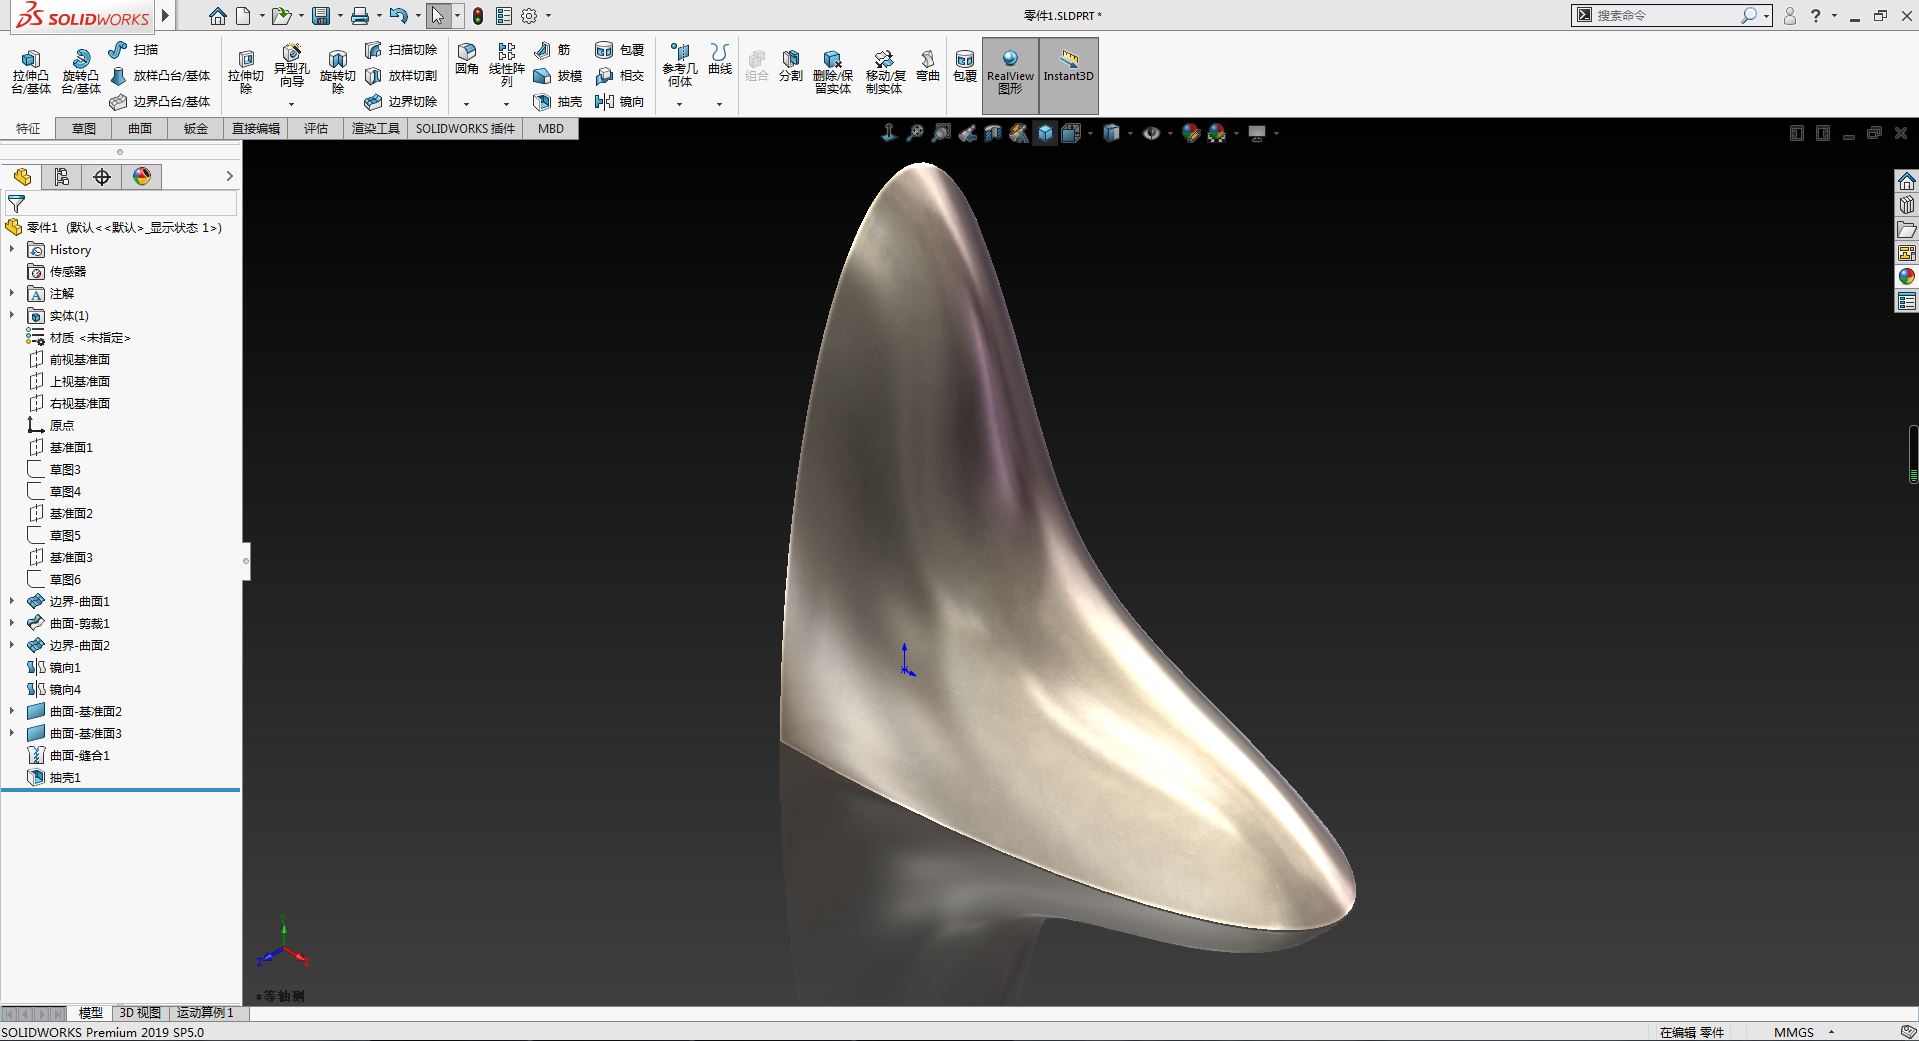Select the 抽壳 shell tool in ribbon
This screenshot has width=1919, height=1041.
click(558, 102)
